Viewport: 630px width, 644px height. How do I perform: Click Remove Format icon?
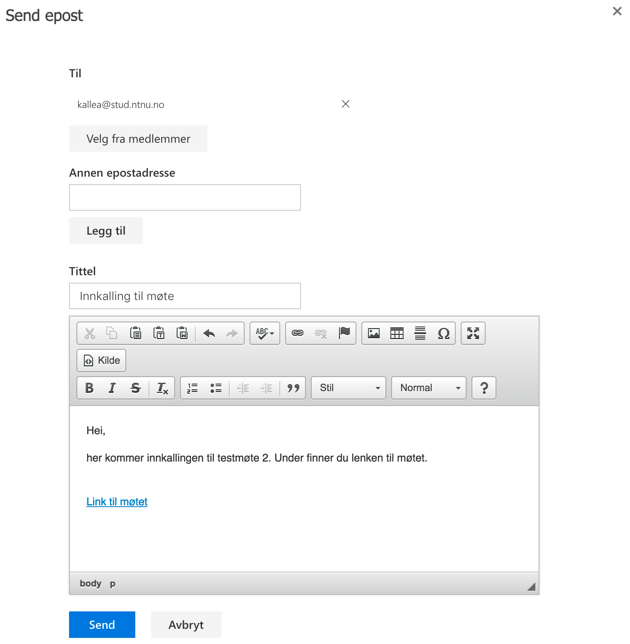pyautogui.click(x=162, y=388)
